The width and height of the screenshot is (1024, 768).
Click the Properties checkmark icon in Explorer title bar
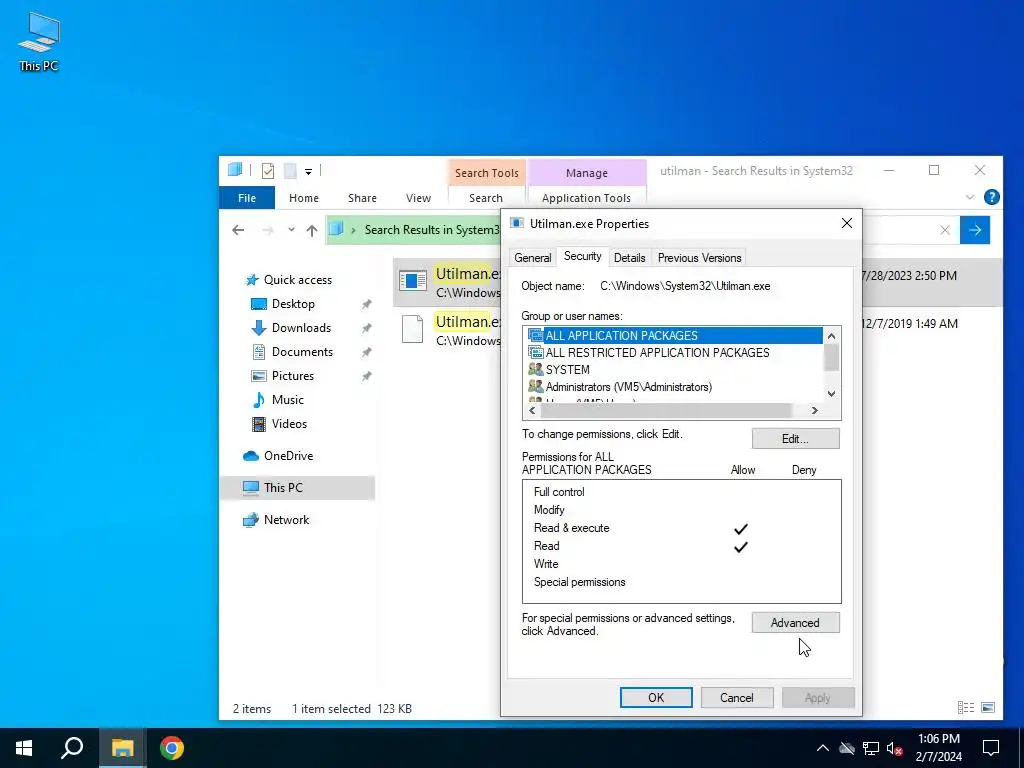click(268, 171)
